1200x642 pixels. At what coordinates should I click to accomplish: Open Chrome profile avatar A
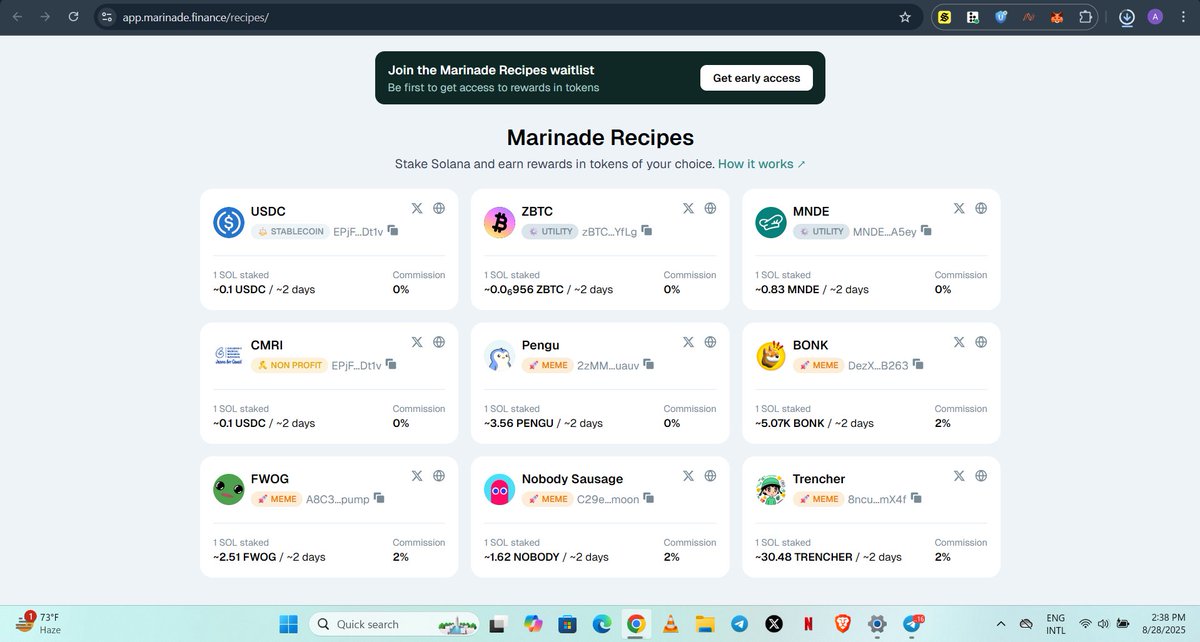[1155, 17]
